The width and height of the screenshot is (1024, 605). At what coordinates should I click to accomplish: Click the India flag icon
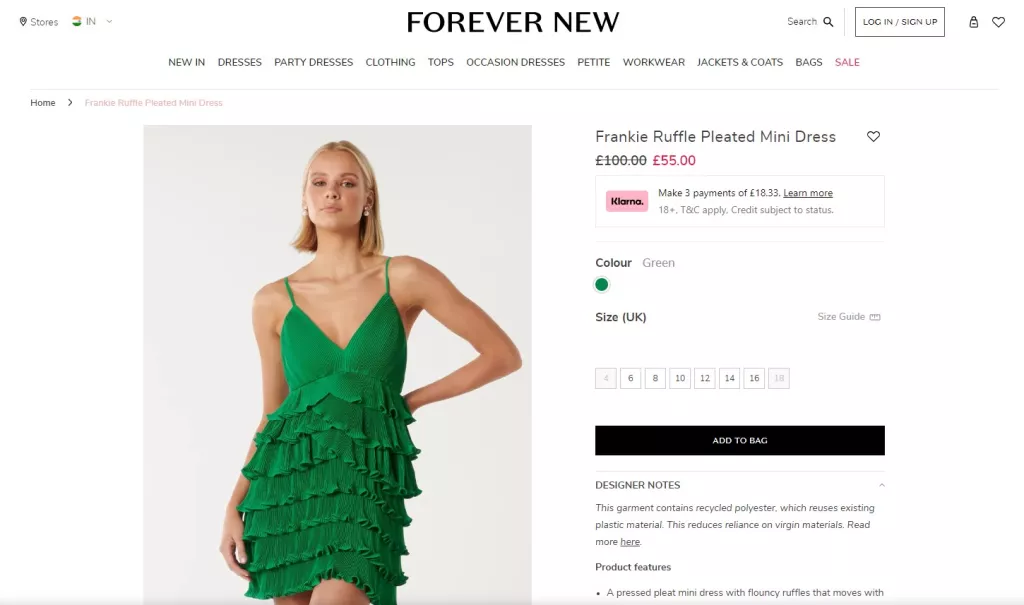(x=77, y=22)
